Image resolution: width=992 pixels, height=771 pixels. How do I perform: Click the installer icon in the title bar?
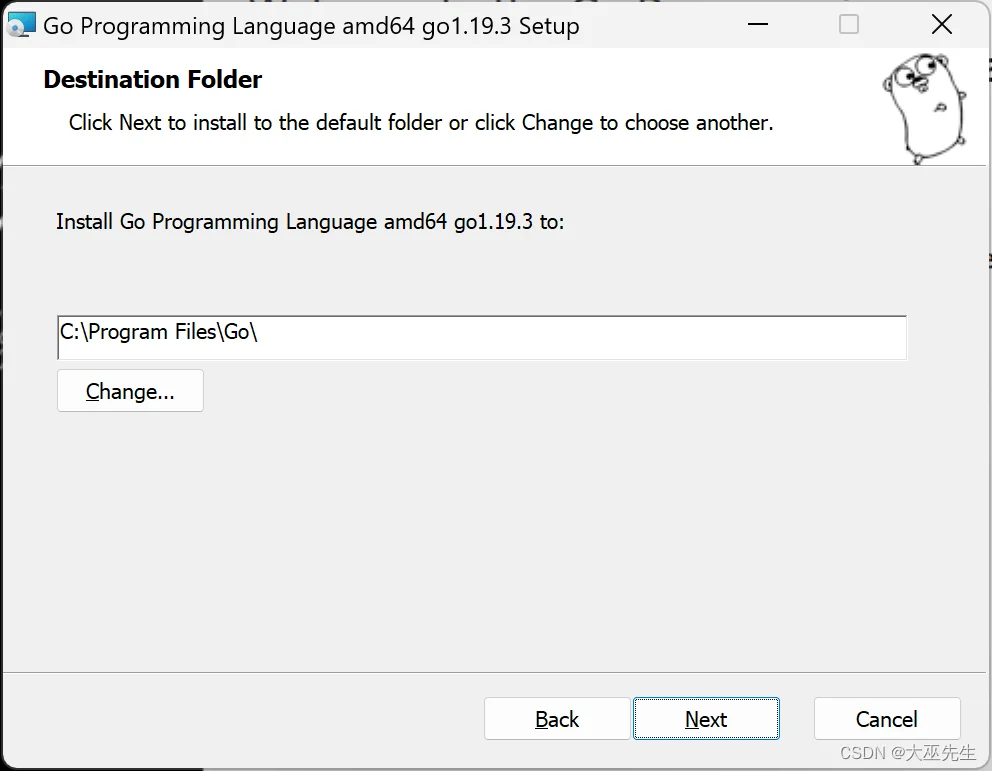(21, 25)
